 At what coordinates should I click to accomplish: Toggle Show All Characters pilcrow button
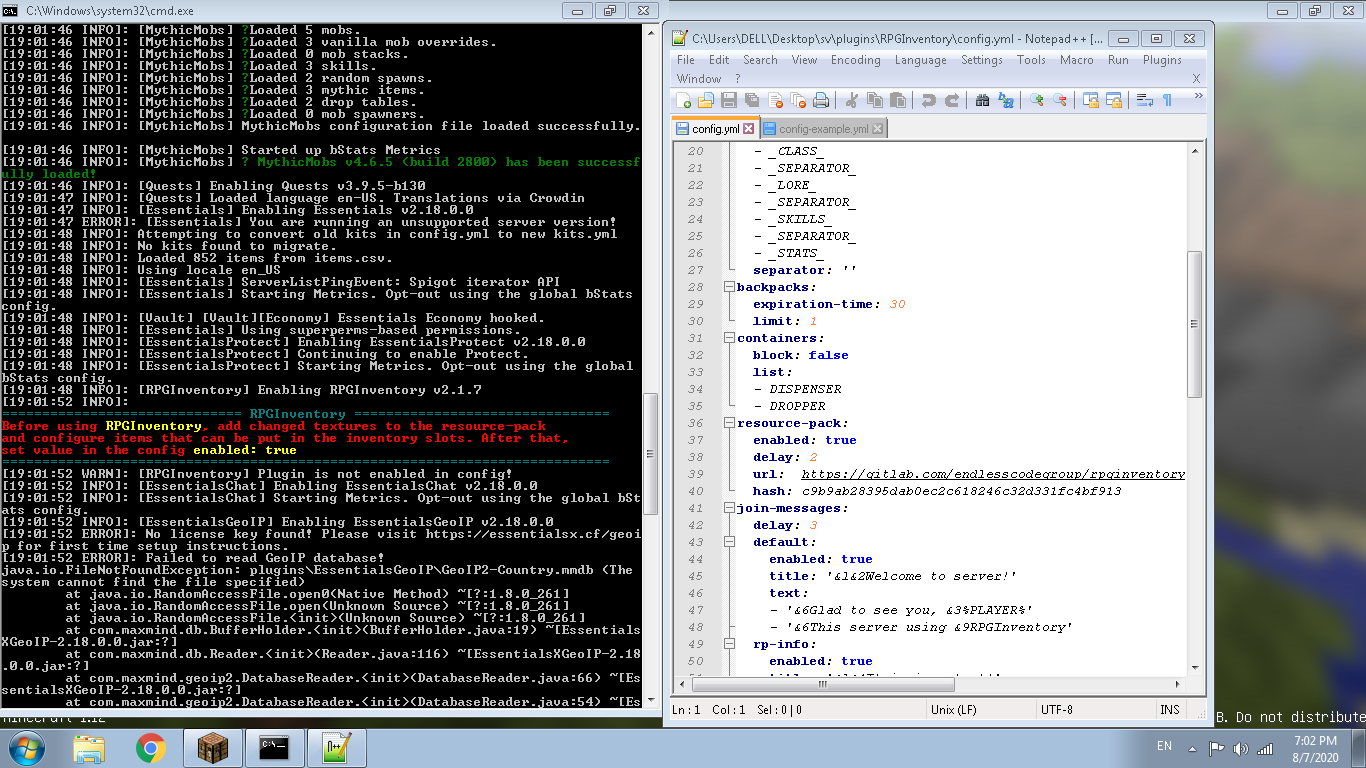(x=1167, y=100)
